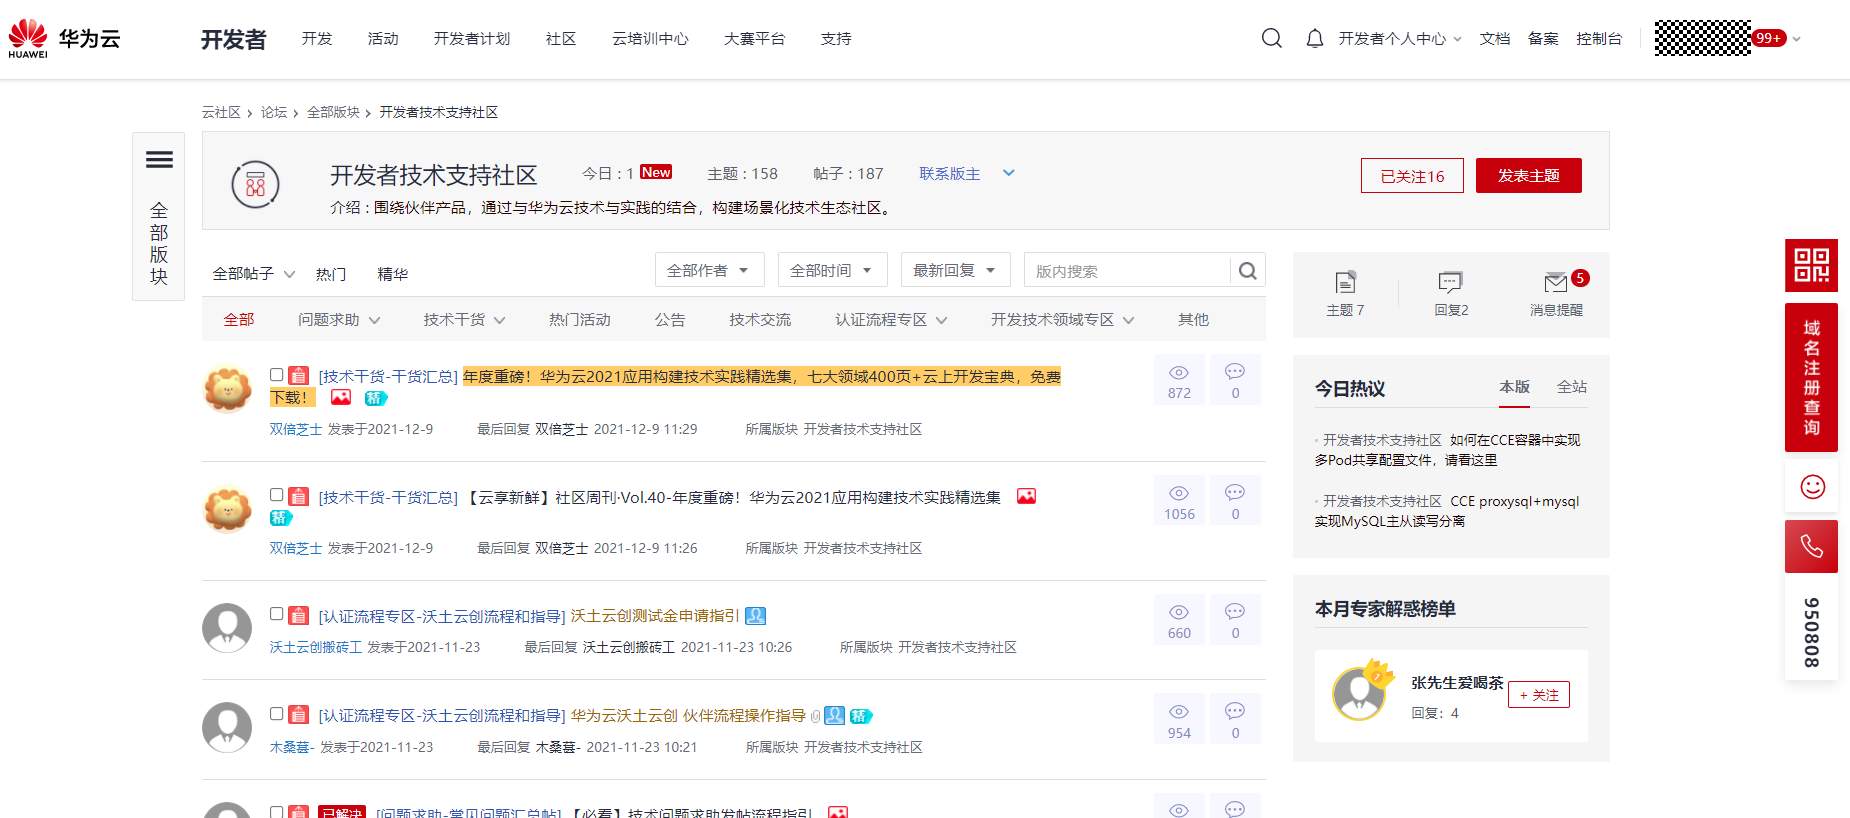Click the image icon after 下载！ text
The height and width of the screenshot is (818, 1850).
[x=341, y=398]
